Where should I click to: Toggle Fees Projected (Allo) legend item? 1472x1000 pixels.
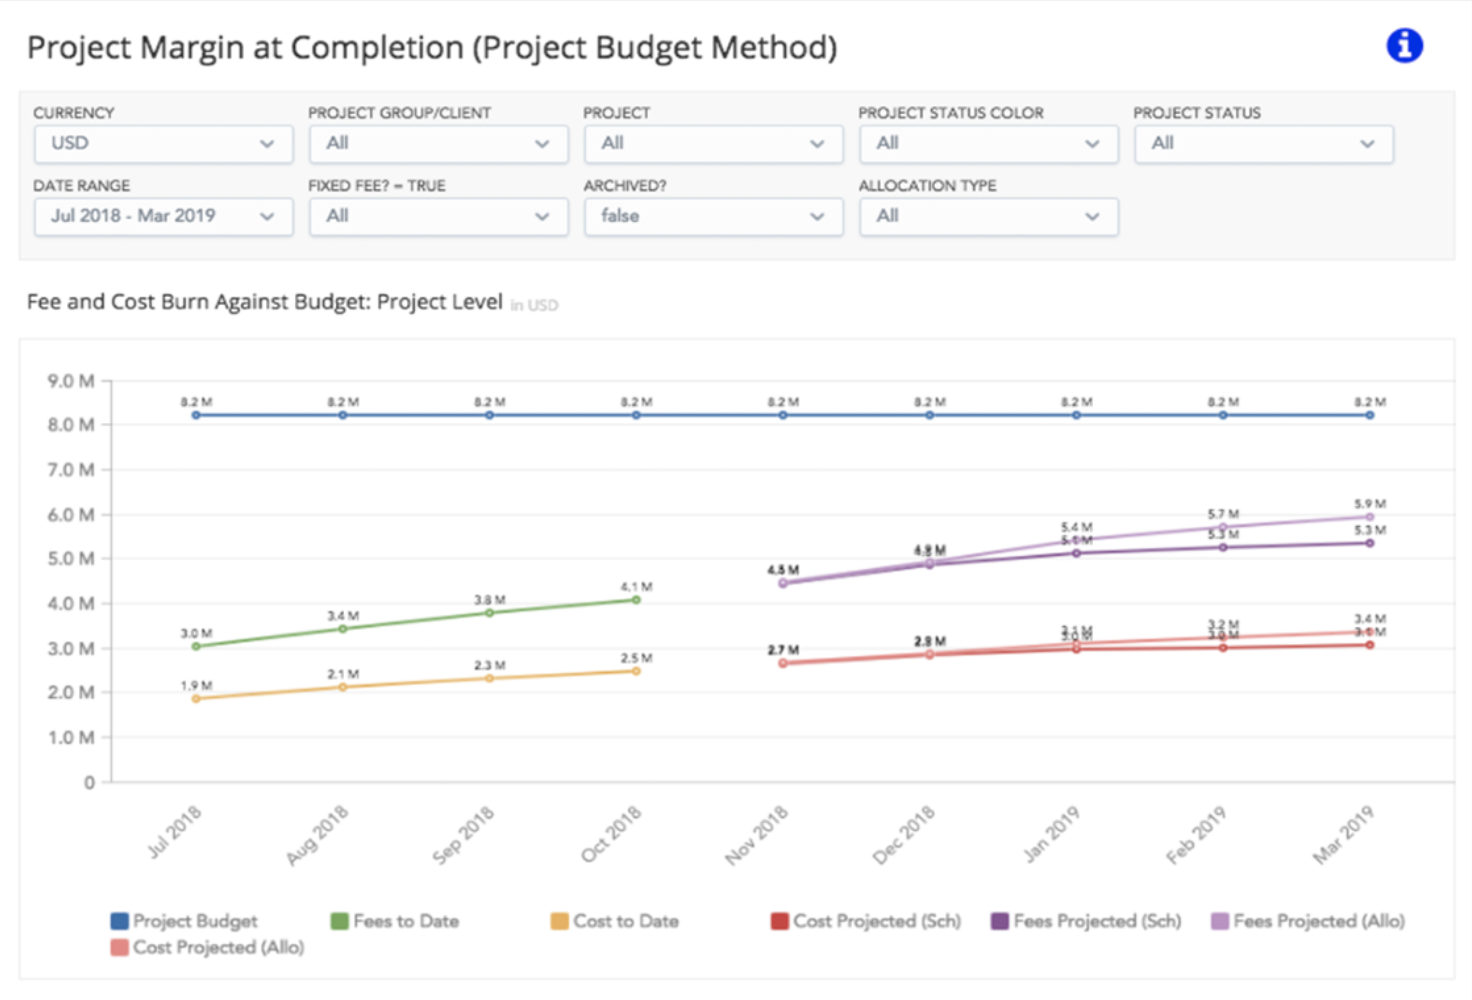click(1308, 921)
